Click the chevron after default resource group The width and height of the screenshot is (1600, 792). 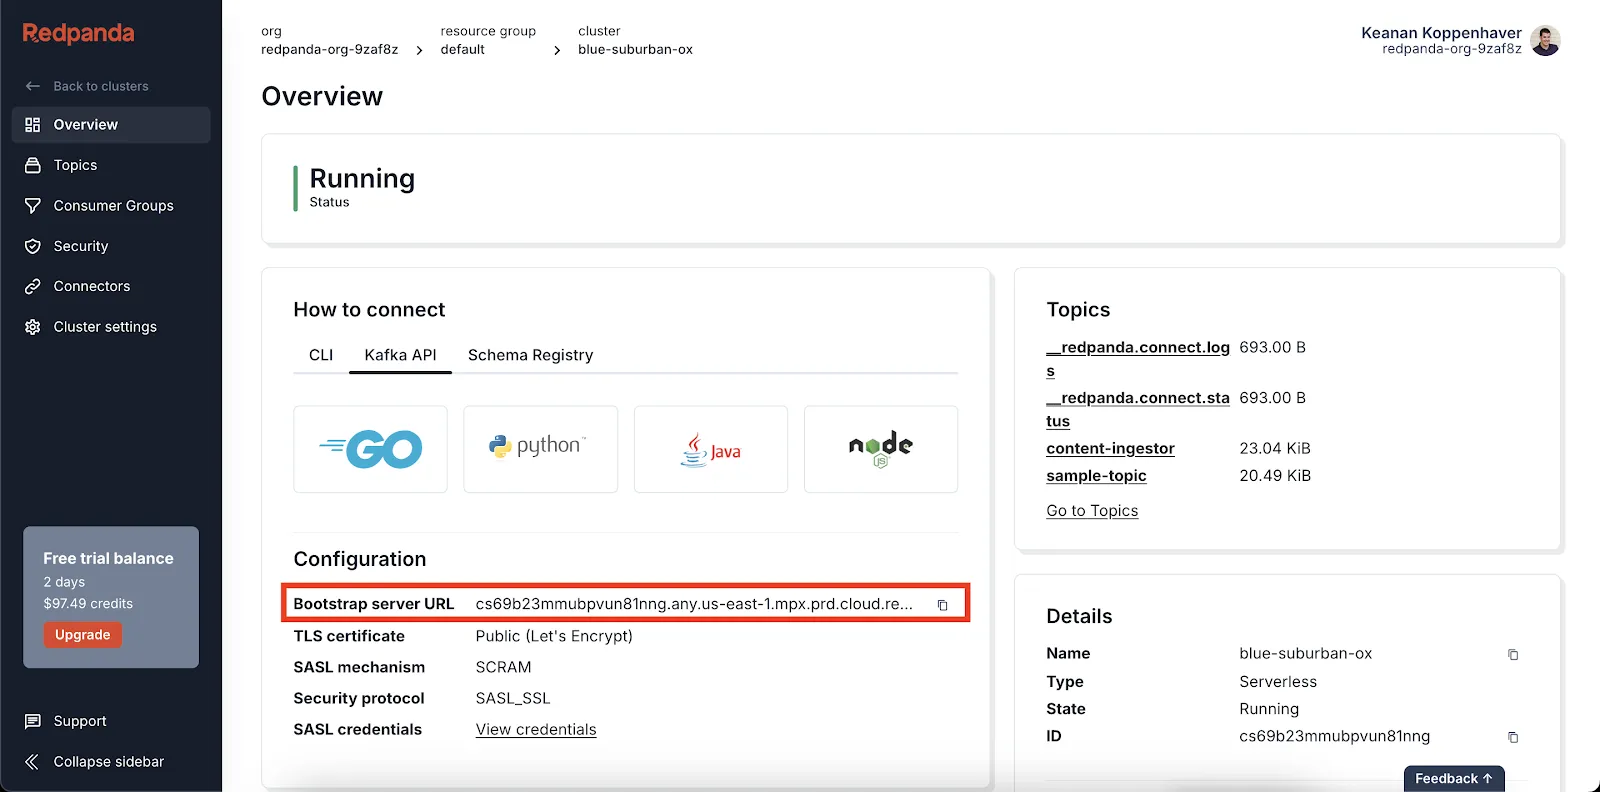point(557,50)
